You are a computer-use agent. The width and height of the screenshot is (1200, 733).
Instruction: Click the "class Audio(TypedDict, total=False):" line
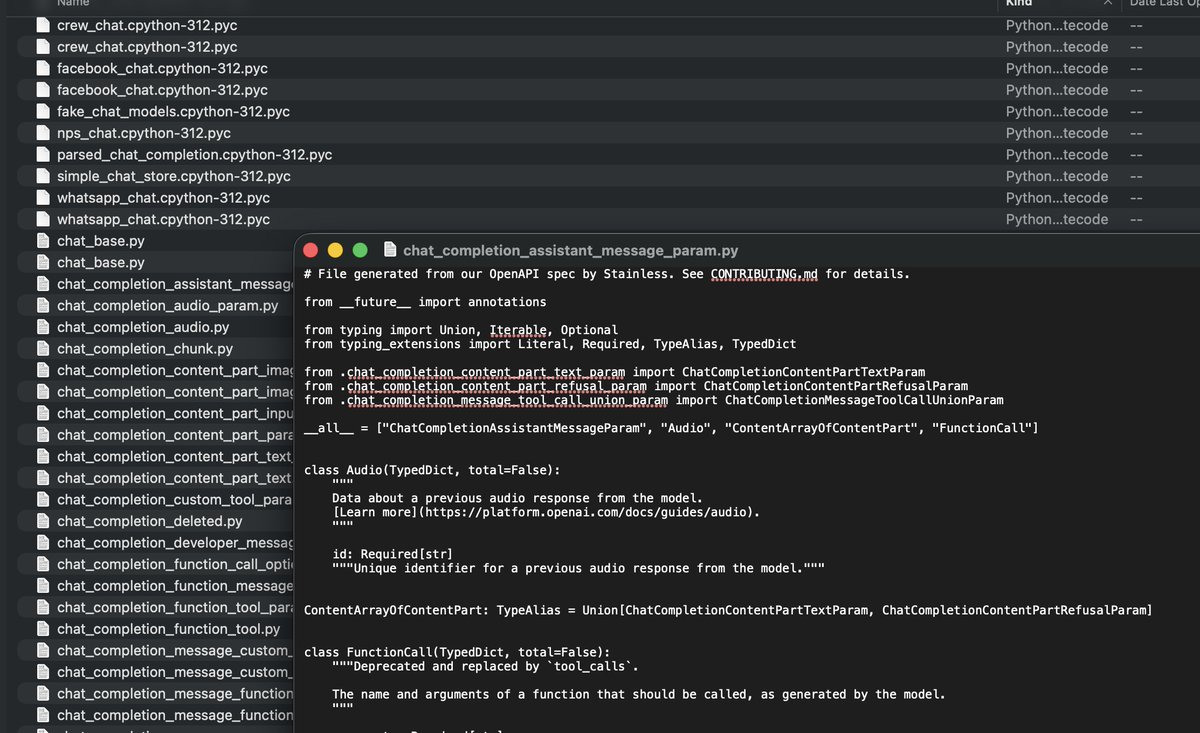pos(432,470)
